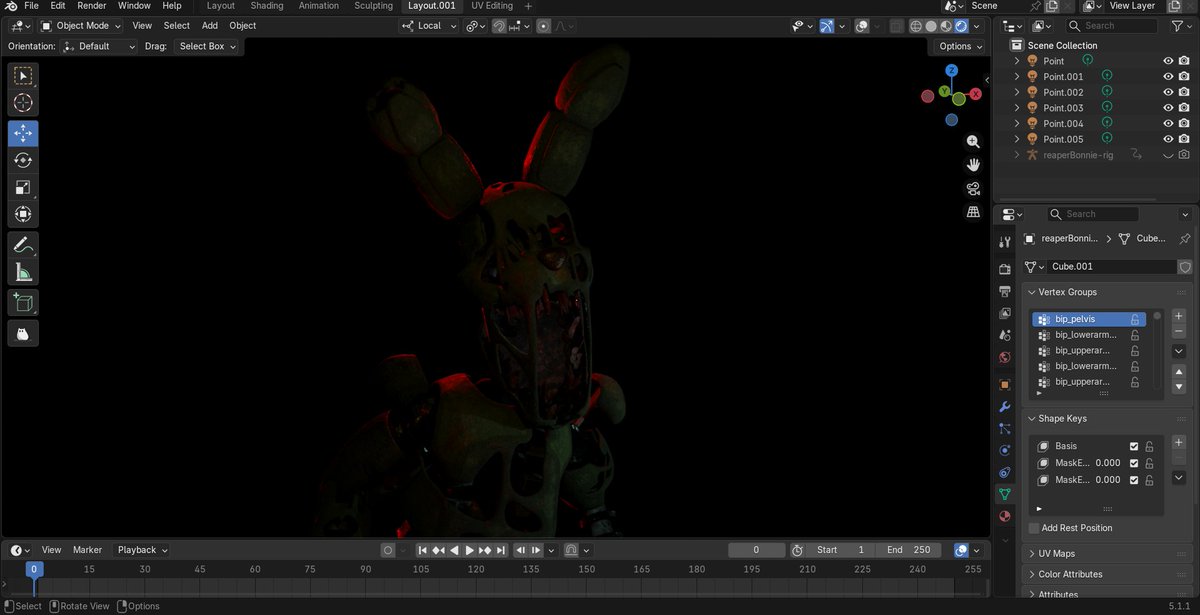Switch to Material Preview shading mode
Viewport: 1200px width, 615px height.
(946, 26)
